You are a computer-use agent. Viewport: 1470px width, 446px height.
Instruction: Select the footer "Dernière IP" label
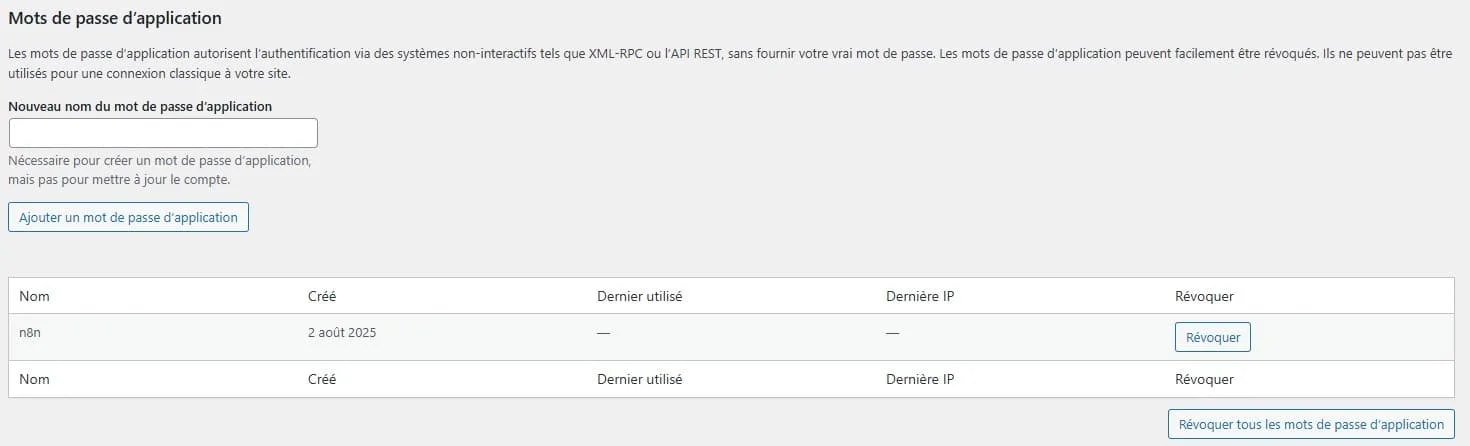(920, 380)
